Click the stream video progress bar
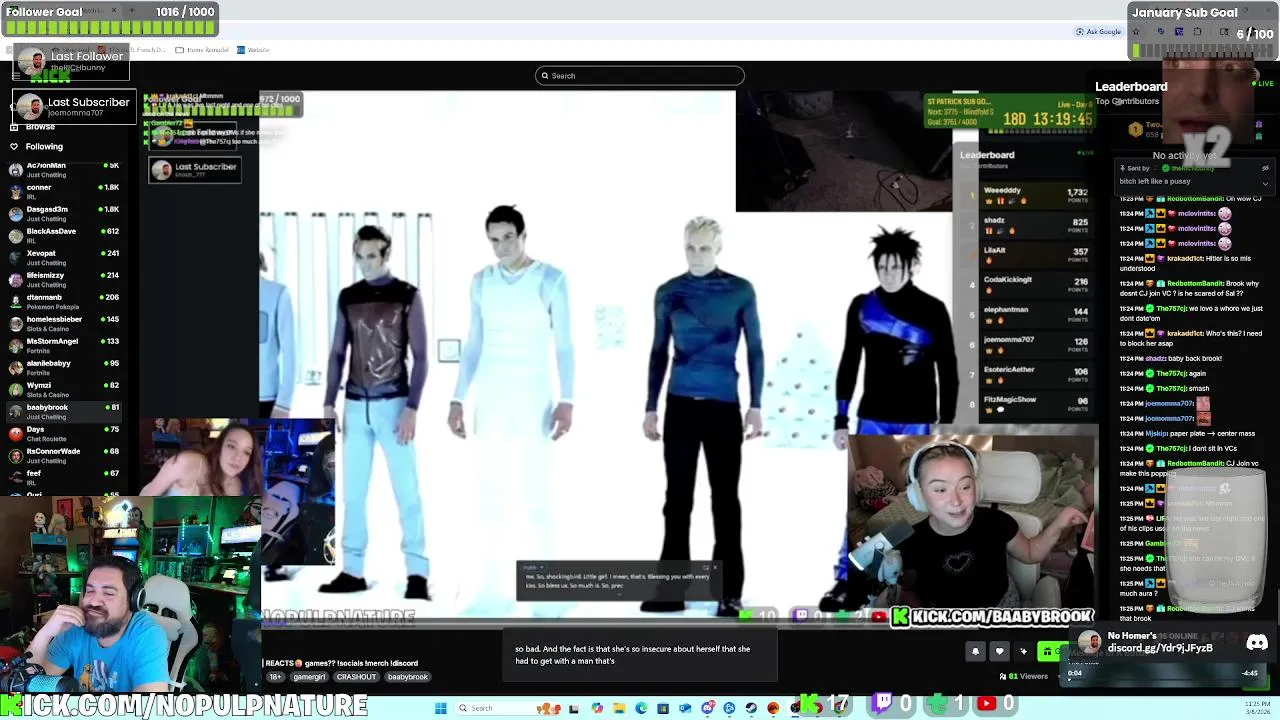This screenshot has height=720, width=1280. [x=680, y=626]
